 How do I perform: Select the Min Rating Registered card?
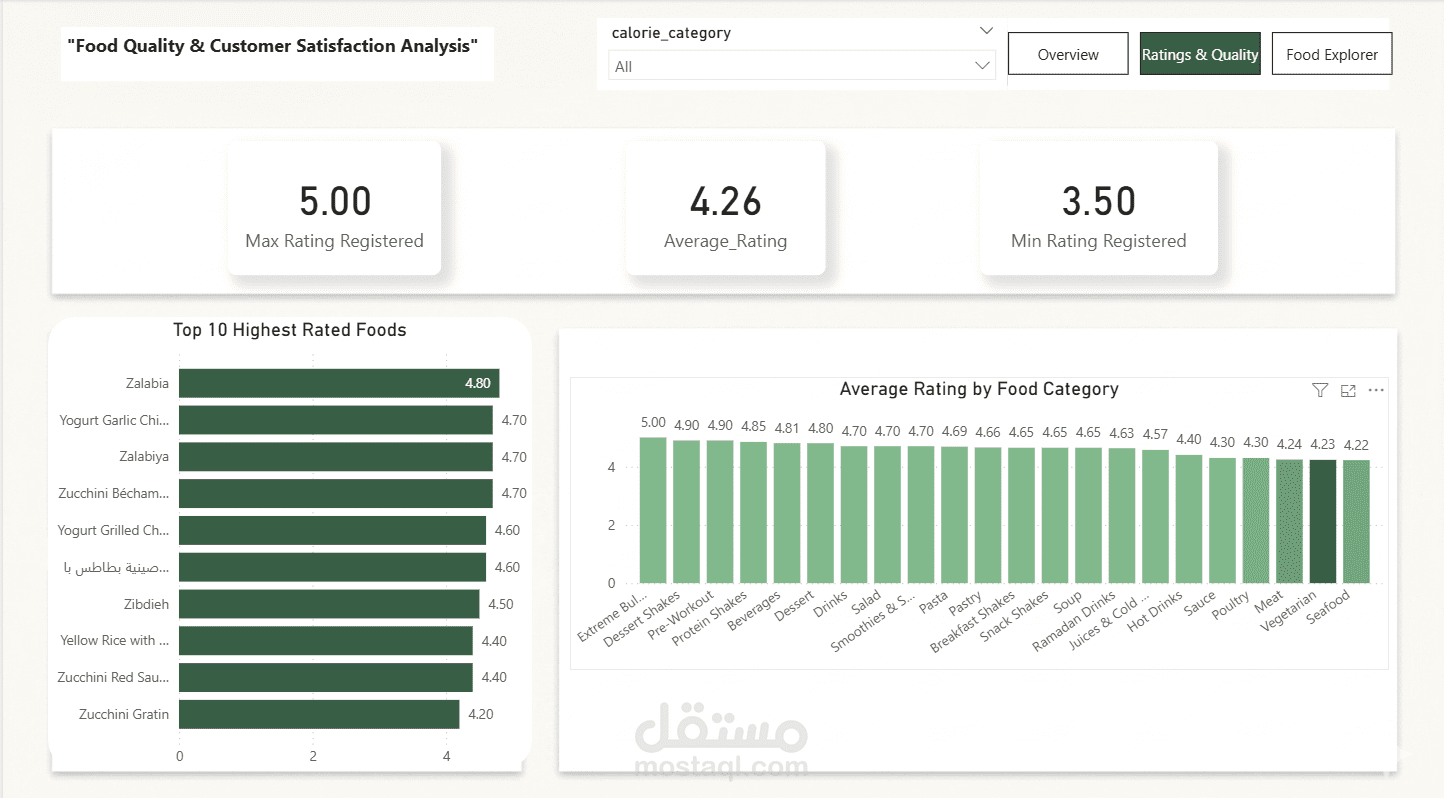point(1099,208)
